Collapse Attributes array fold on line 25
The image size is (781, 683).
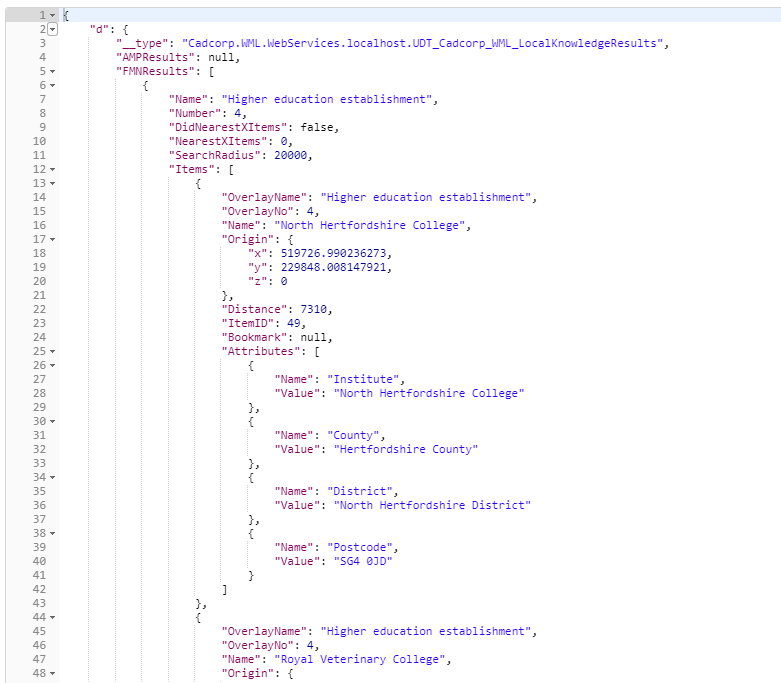click(x=52, y=352)
